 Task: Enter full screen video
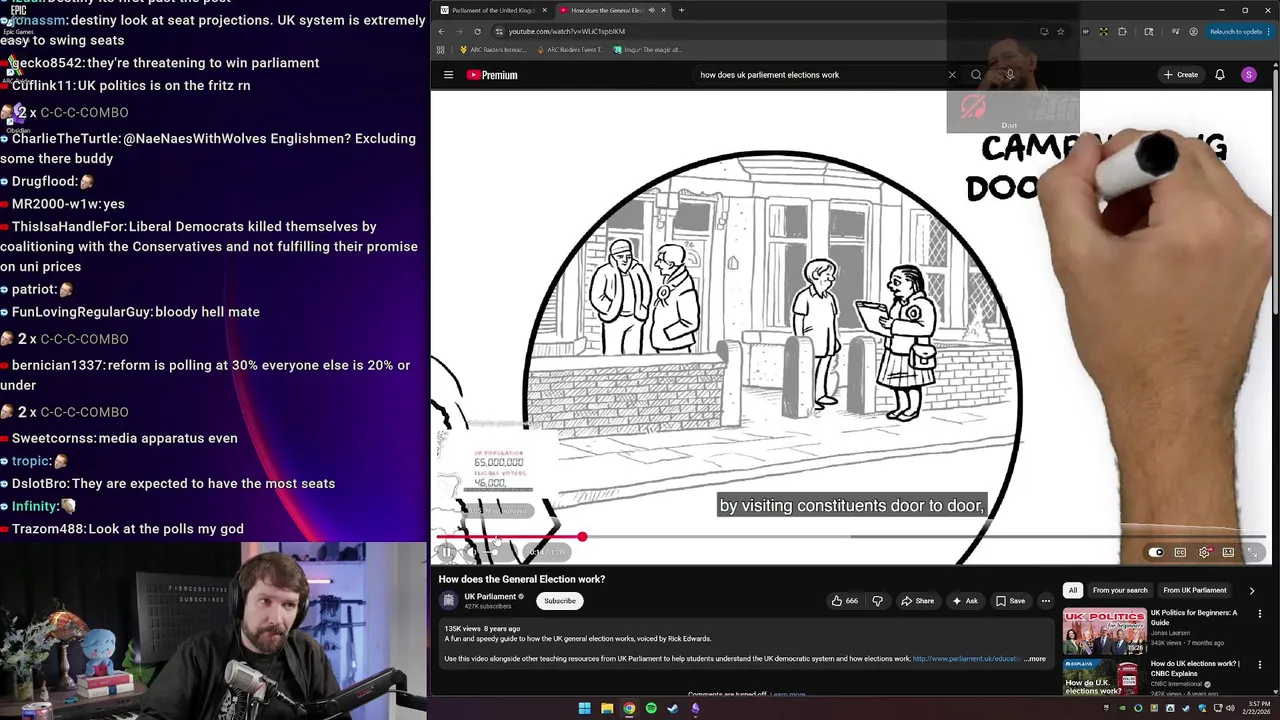[x=1252, y=552]
